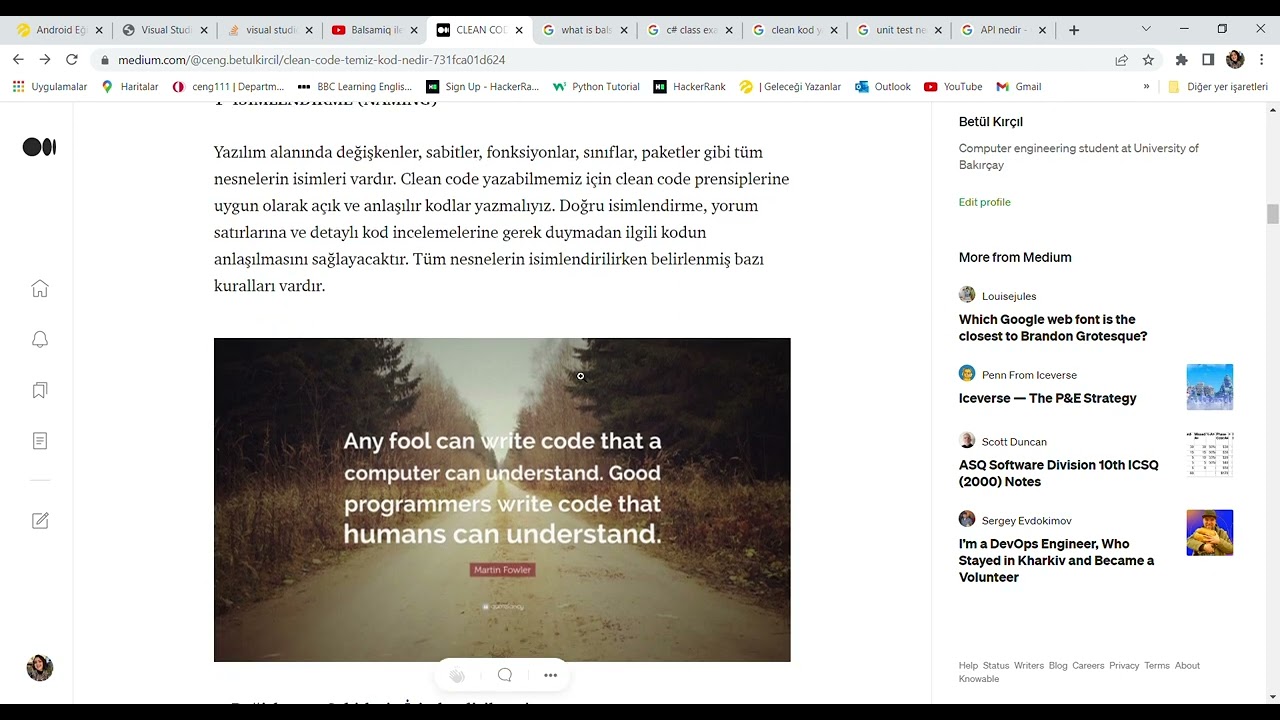Close the CLEAN CODE tab
Viewport: 1280px width, 720px height.
click(x=519, y=30)
